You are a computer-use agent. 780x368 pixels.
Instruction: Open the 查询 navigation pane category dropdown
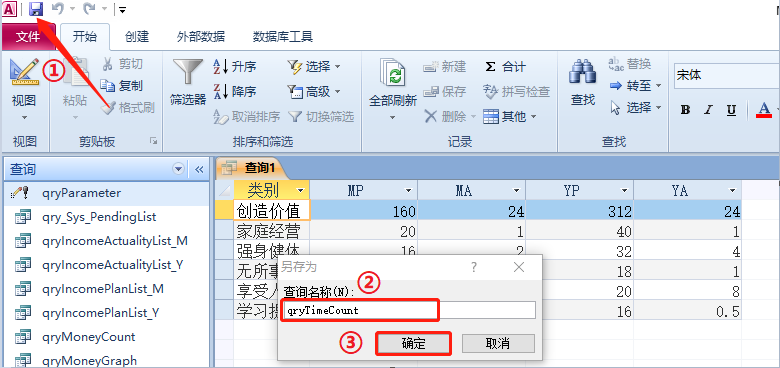178,170
